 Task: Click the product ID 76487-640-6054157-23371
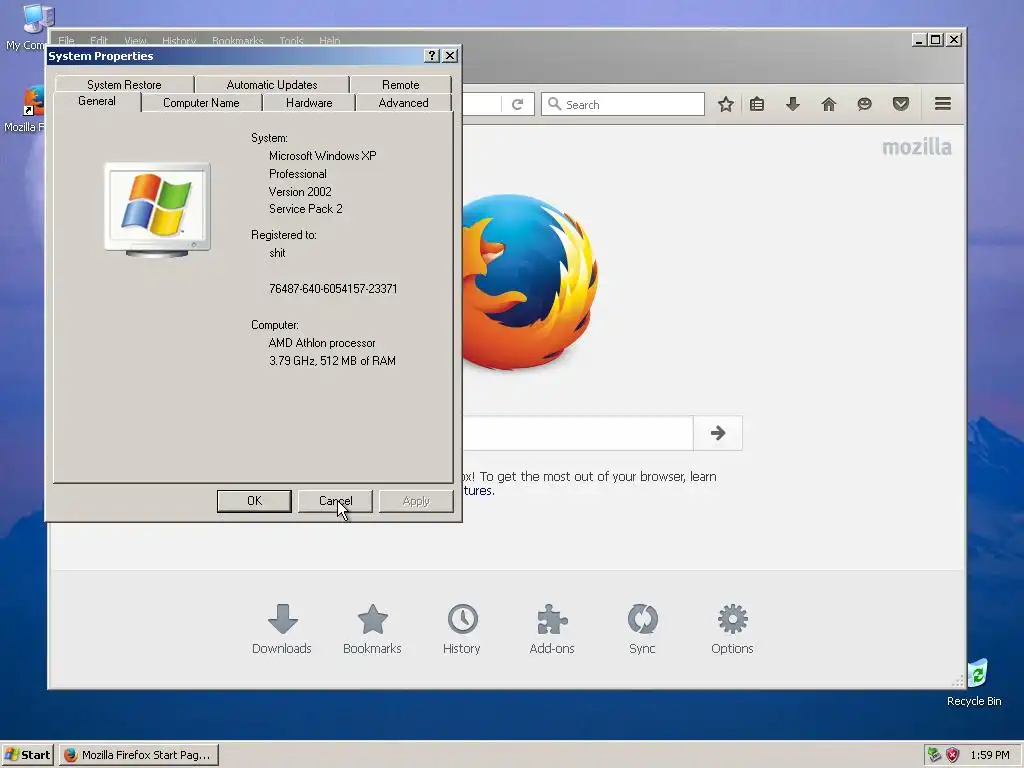click(333, 289)
